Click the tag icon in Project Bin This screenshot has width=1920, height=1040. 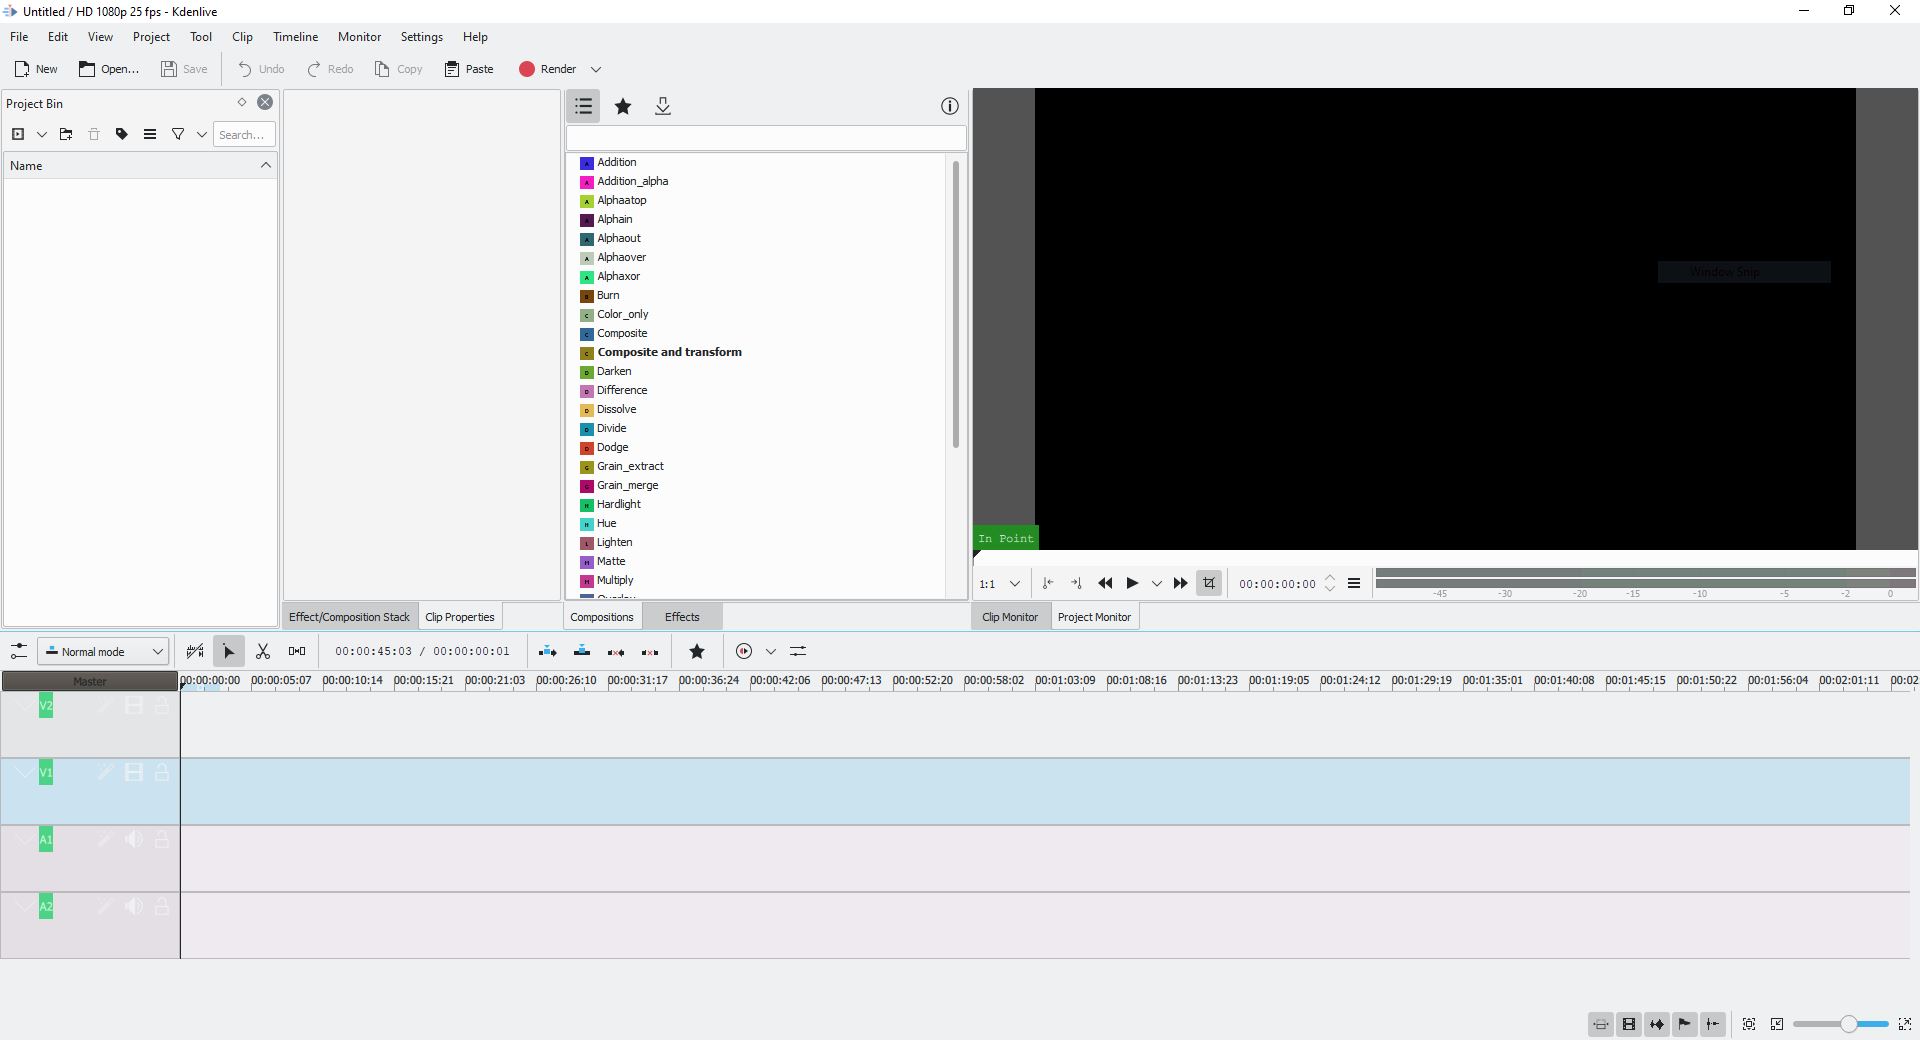pos(122,134)
